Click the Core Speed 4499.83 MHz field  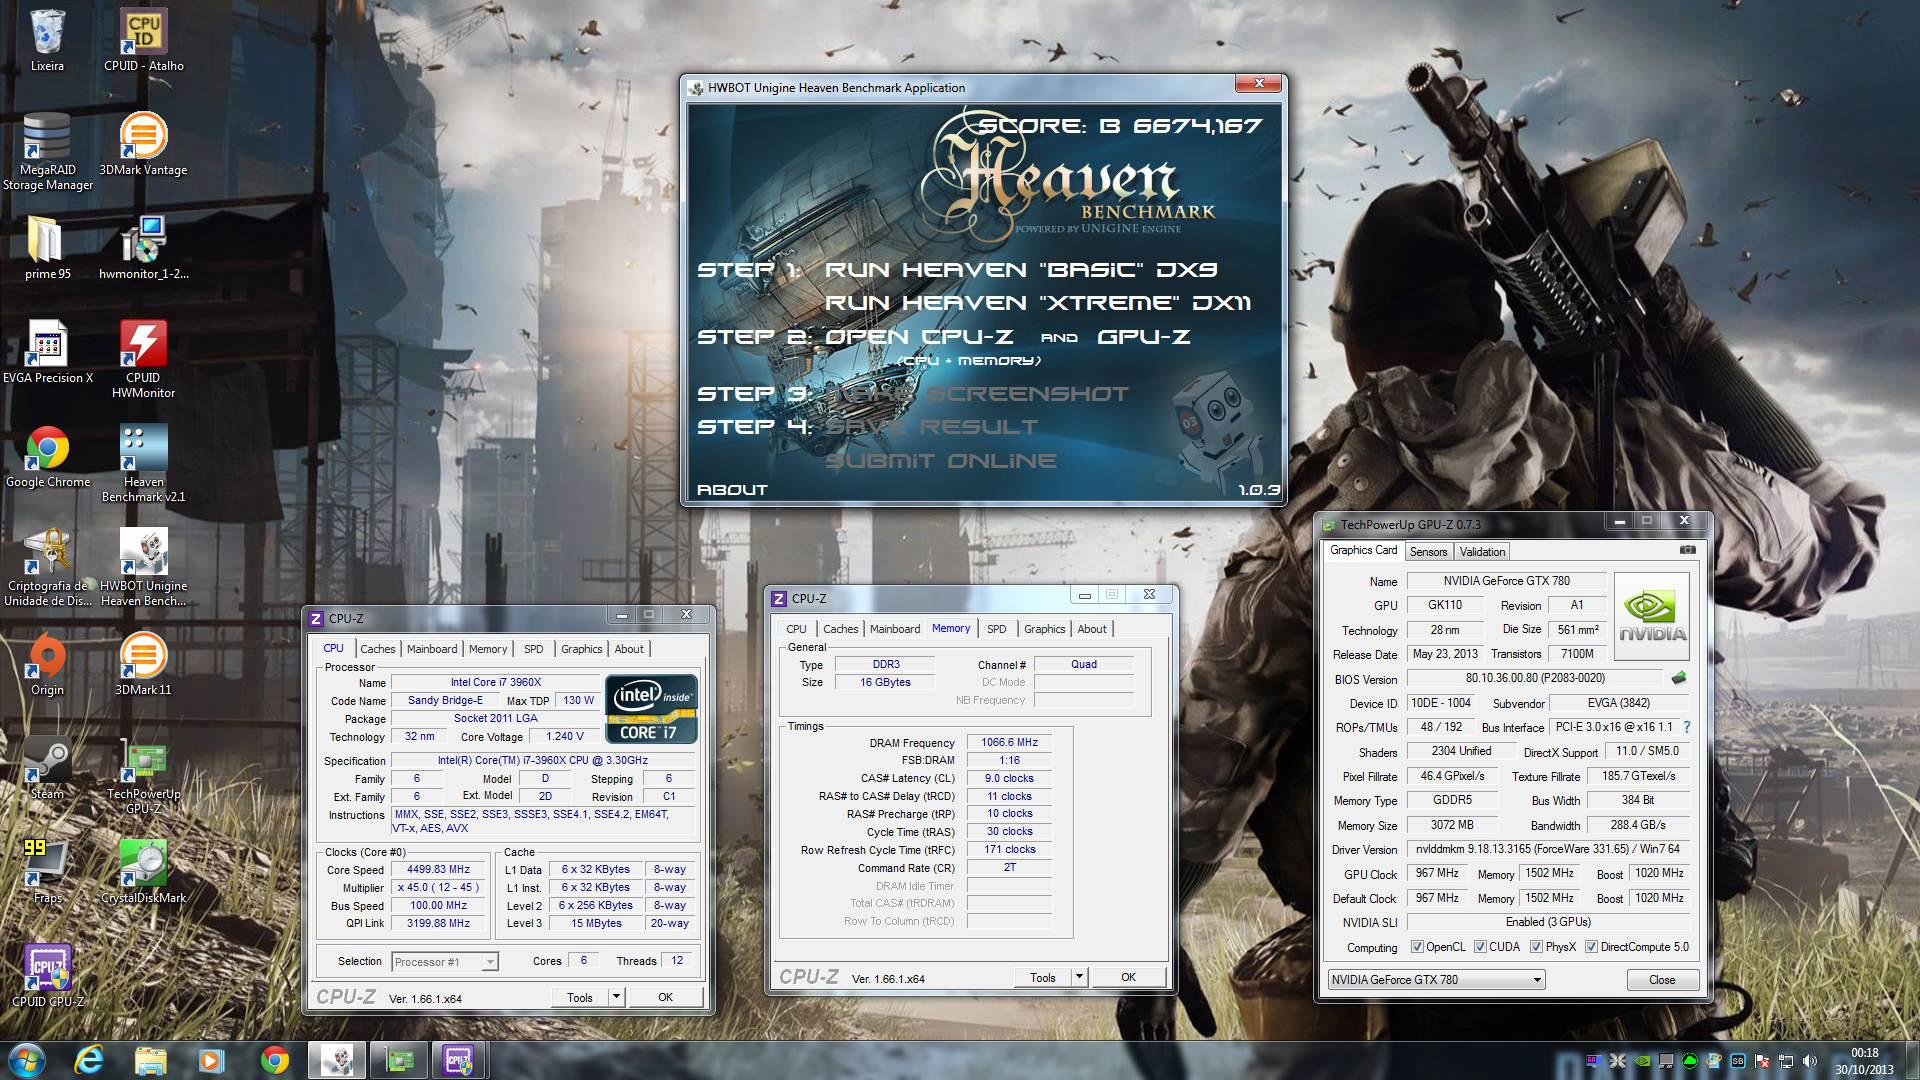click(x=439, y=870)
